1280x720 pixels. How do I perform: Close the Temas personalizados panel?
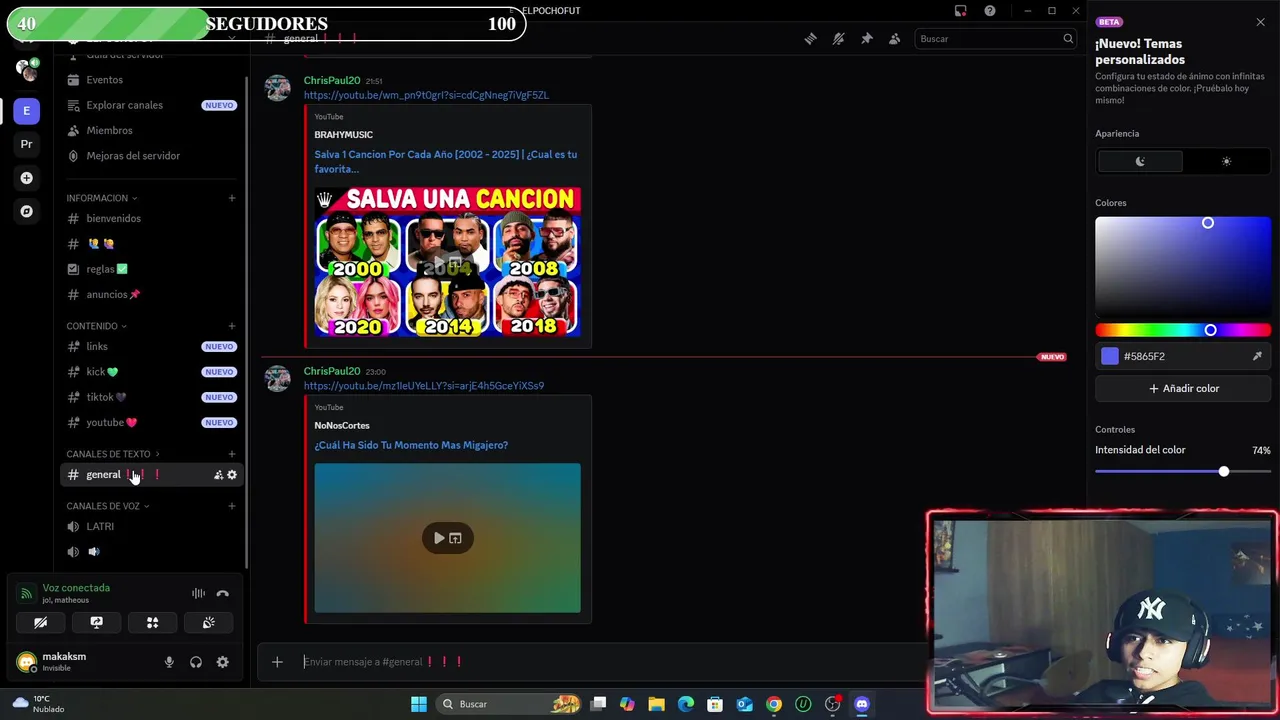[x=1260, y=22]
